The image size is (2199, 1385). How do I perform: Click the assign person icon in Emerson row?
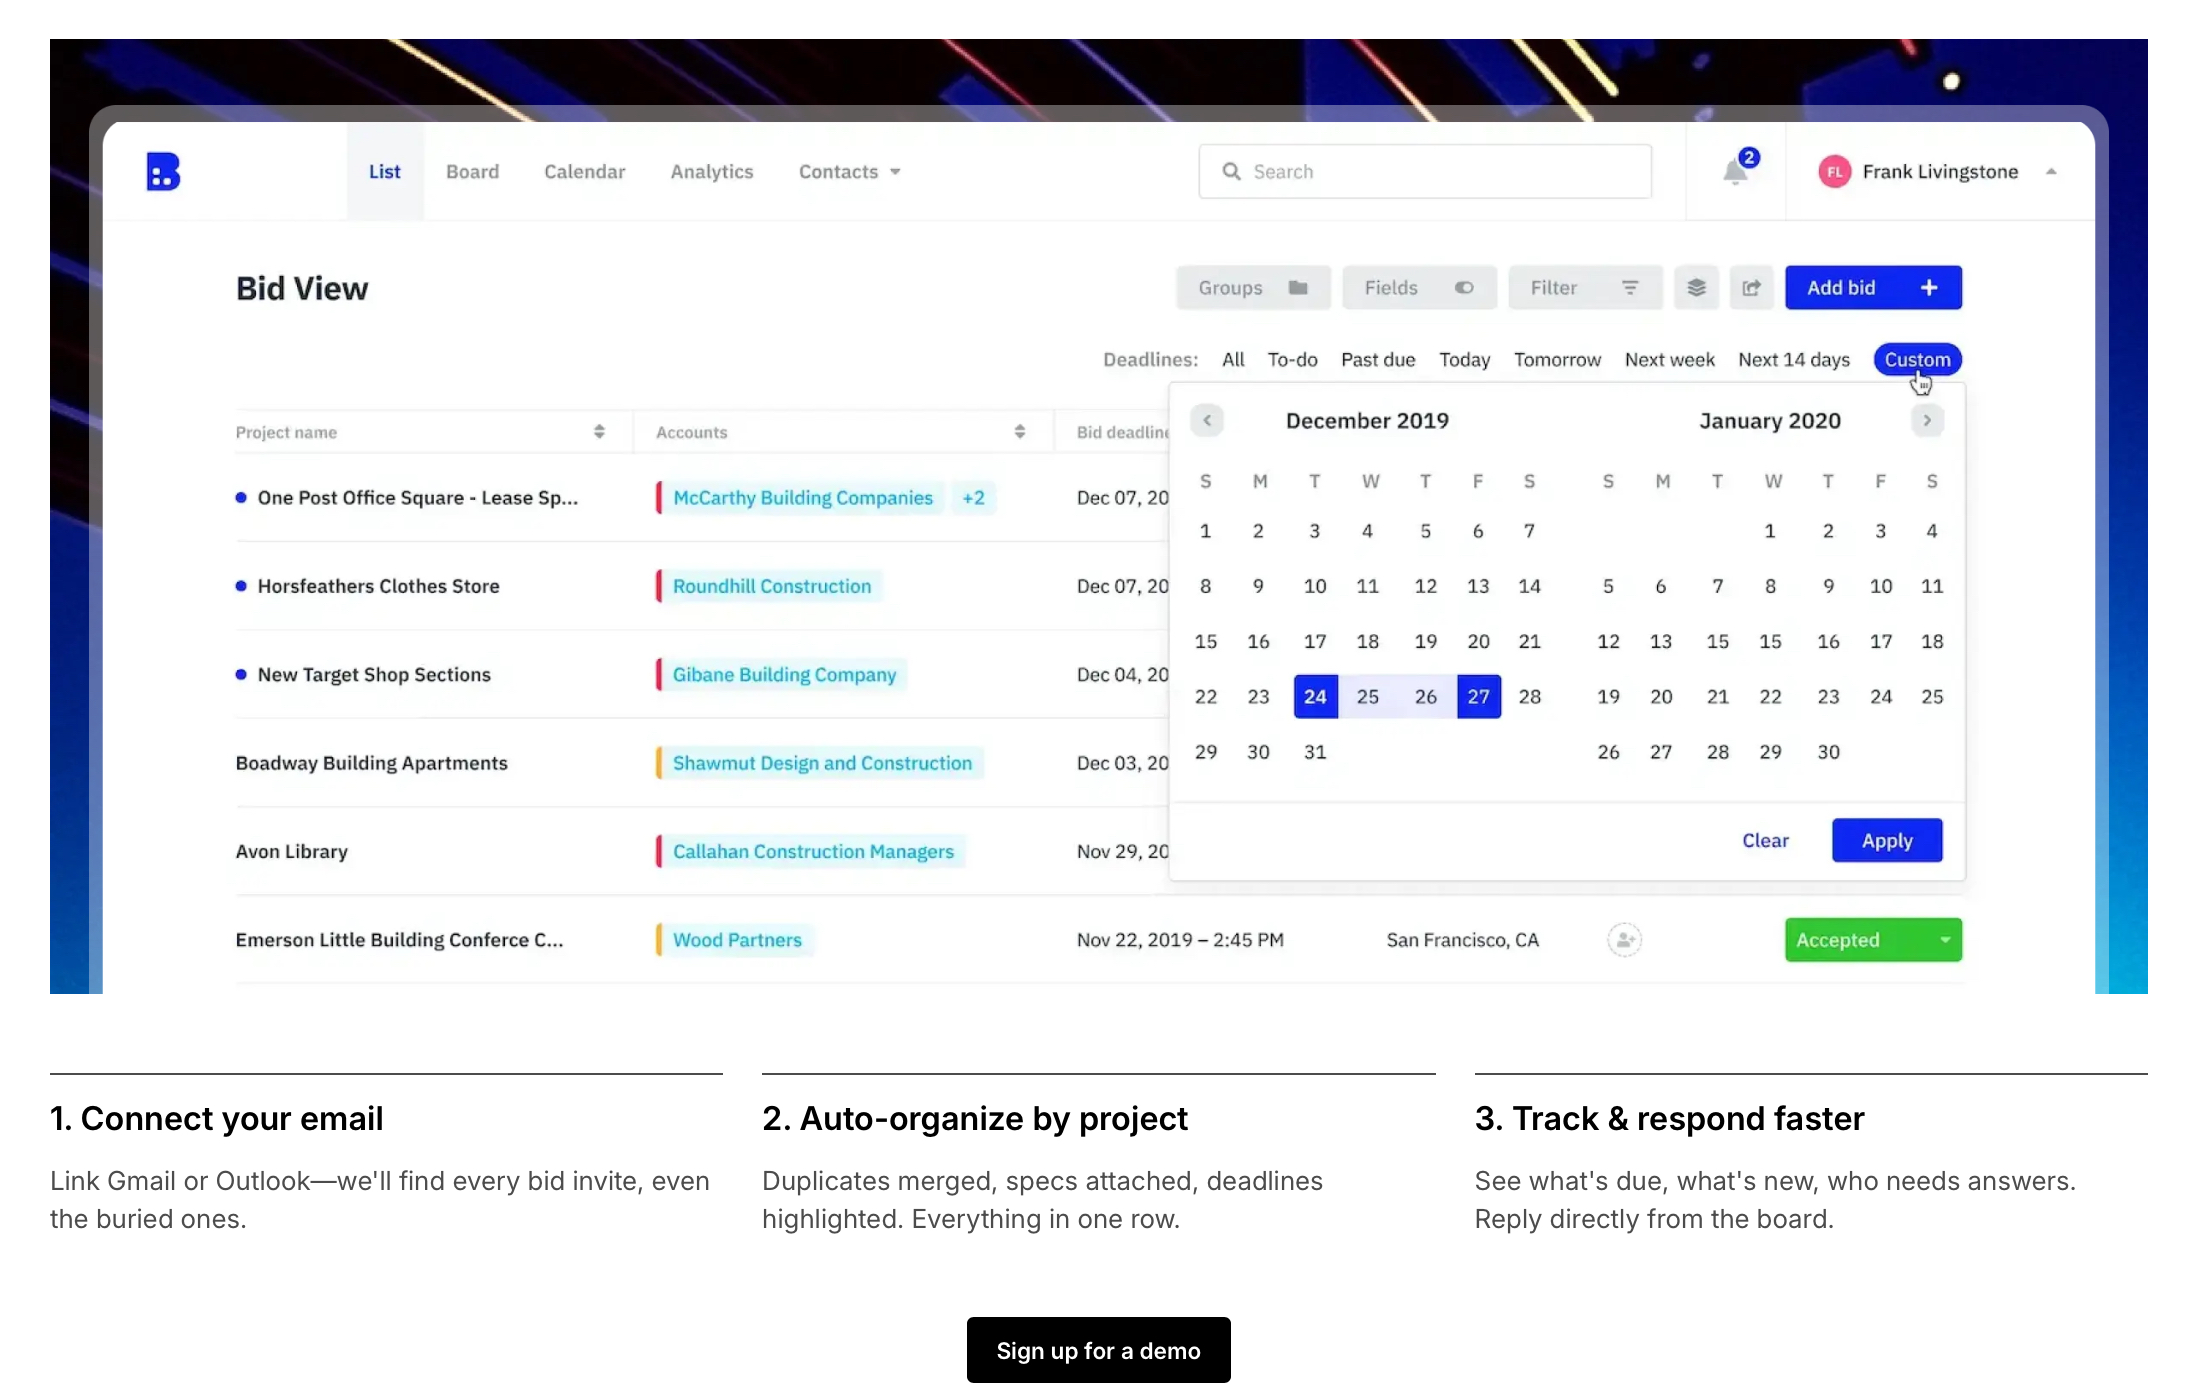pyautogui.click(x=1624, y=940)
